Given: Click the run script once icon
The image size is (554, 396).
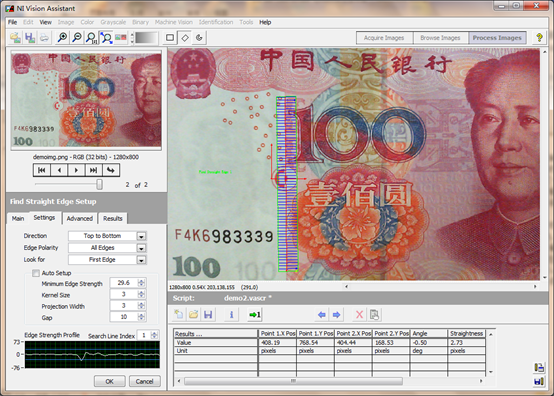Looking at the screenshot, I should pos(254,314).
